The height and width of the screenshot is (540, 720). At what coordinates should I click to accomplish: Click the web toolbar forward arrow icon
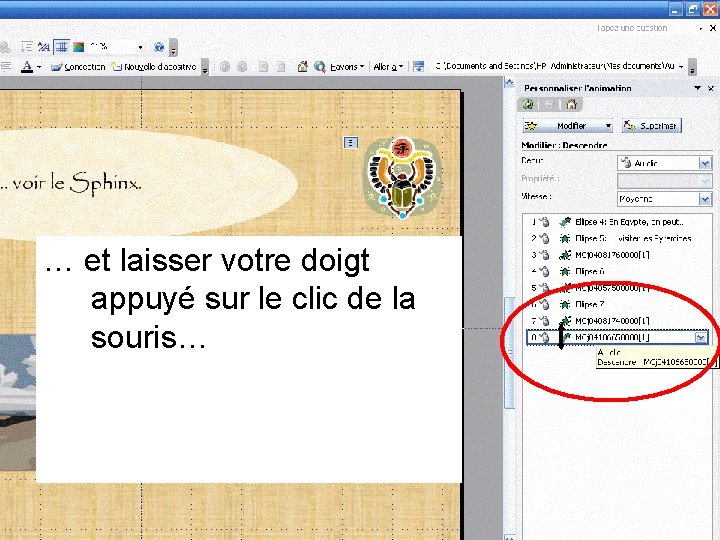242,67
